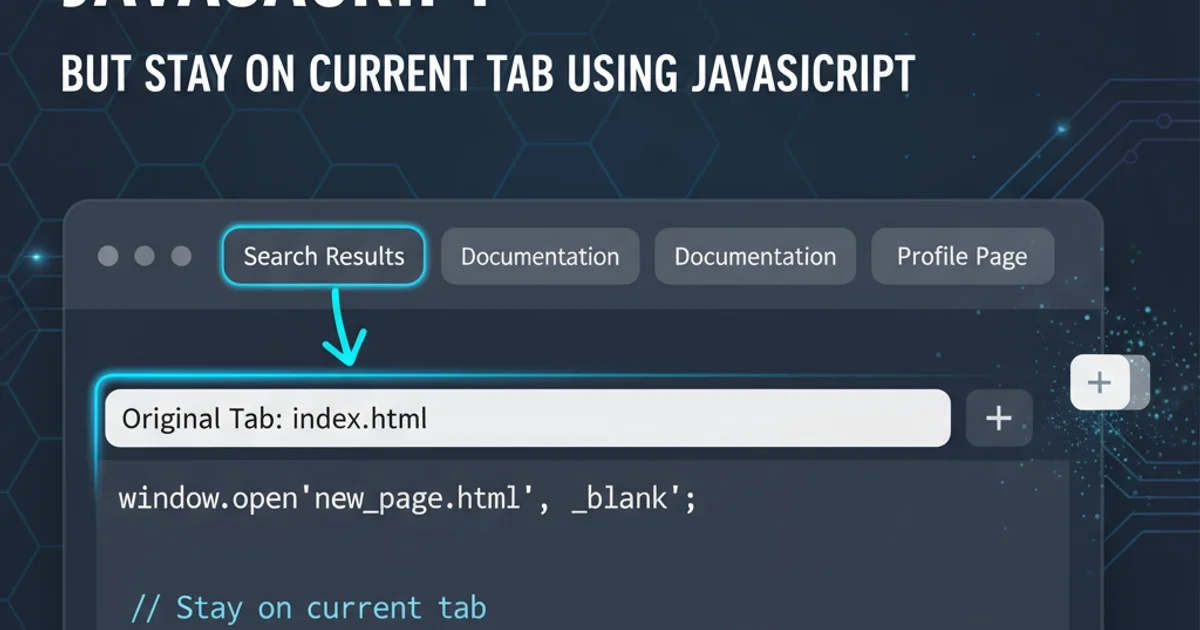This screenshot has height=630, width=1200.
Task: Click the plus button beside the address bar
Action: click(x=999, y=418)
